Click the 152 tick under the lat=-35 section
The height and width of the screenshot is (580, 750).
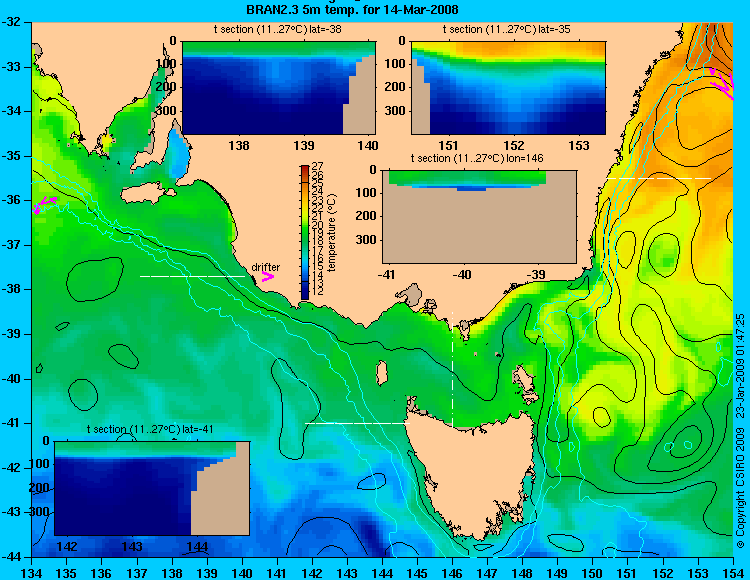pyautogui.click(x=514, y=145)
